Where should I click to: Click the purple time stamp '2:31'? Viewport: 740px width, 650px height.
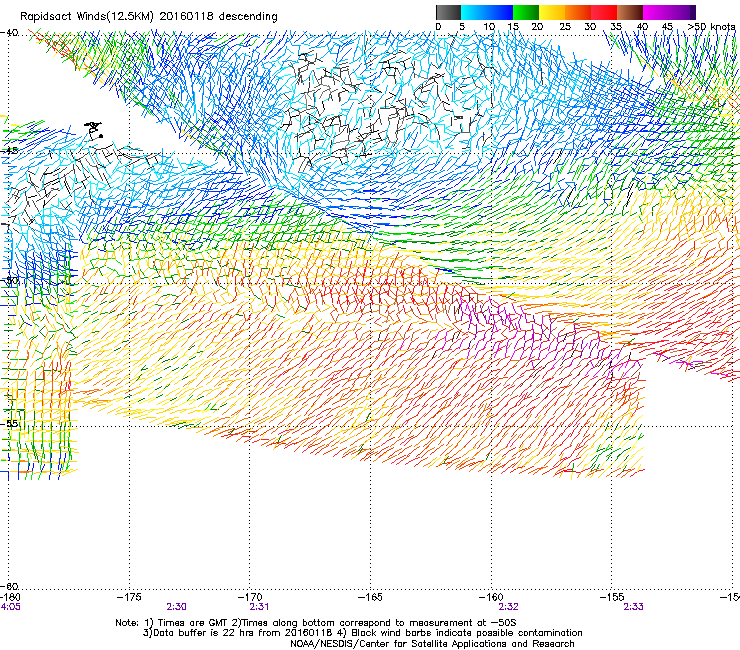coord(260,607)
